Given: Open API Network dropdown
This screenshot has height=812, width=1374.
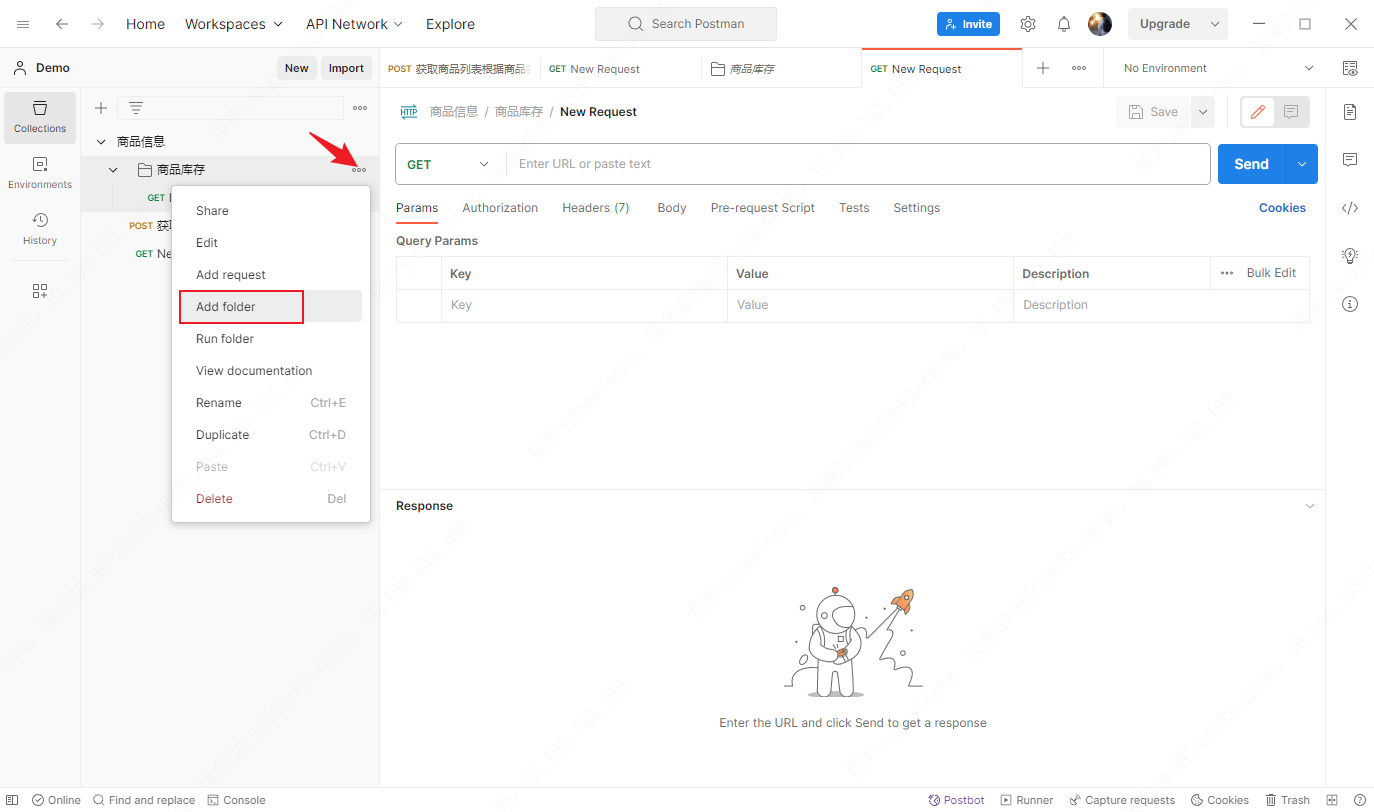Looking at the screenshot, I should pos(354,24).
